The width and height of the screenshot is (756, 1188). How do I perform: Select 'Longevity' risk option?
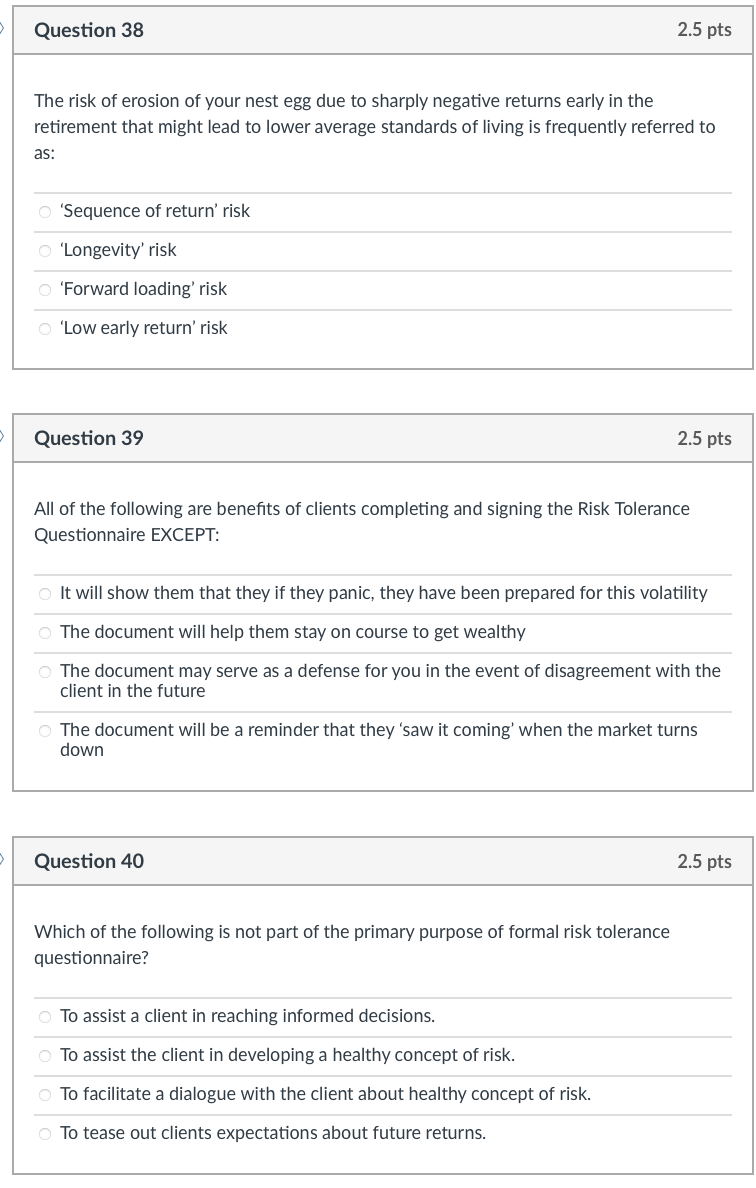pos(44,250)
